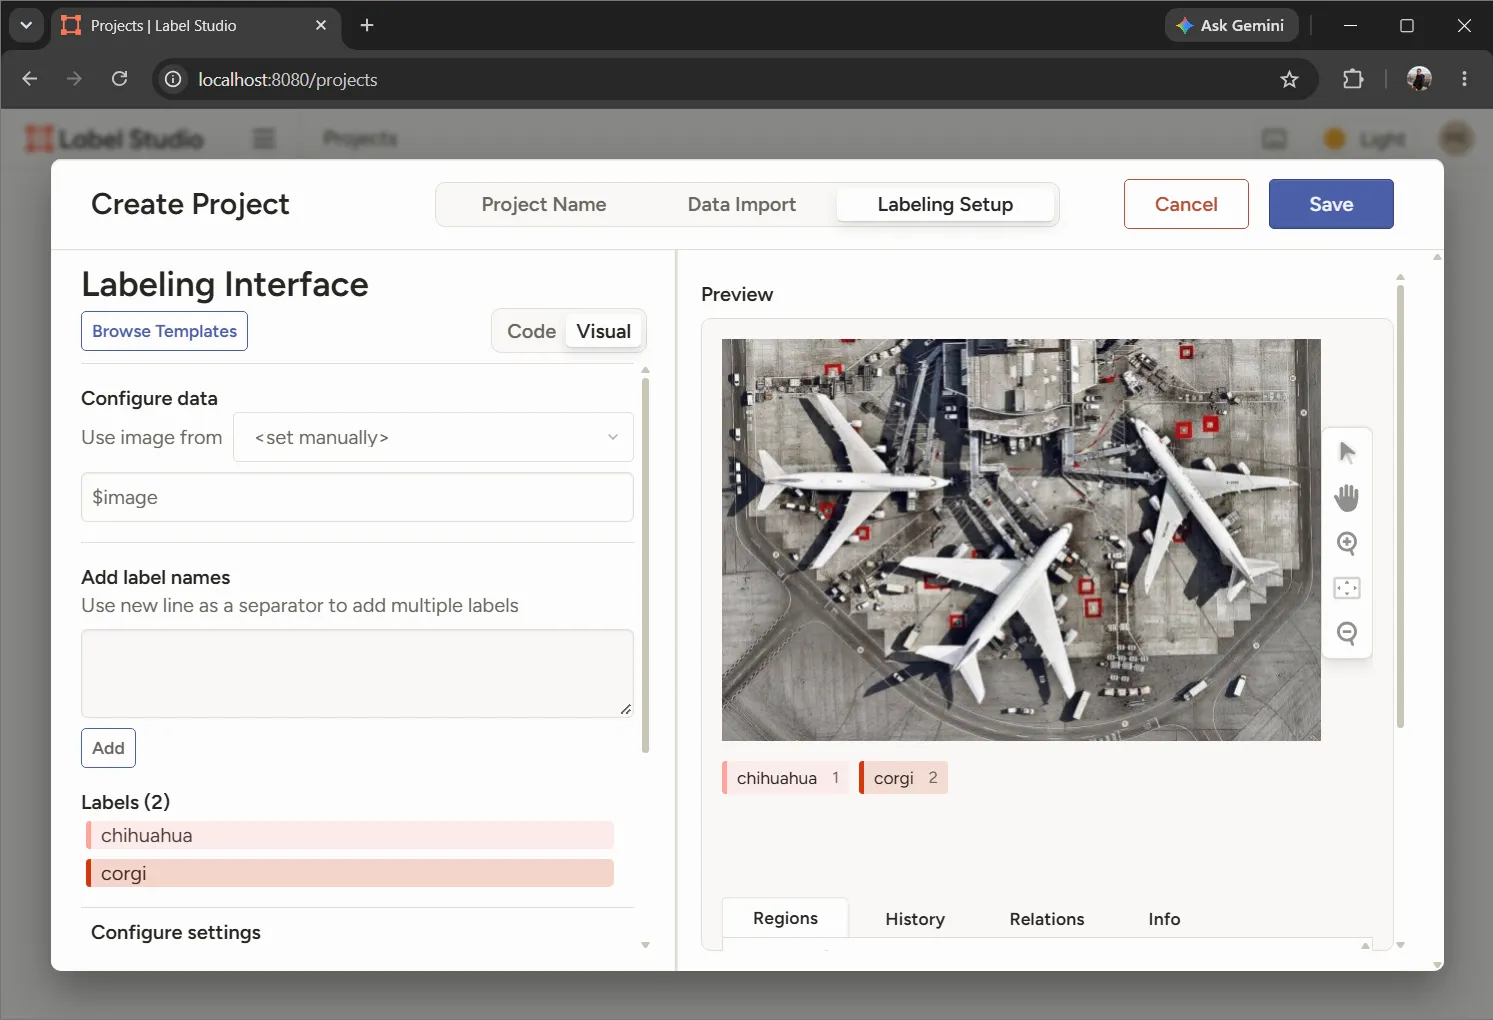1493x1020 pixels.
Task: Activate the hand pan tool
Action: pos(1347,498)
